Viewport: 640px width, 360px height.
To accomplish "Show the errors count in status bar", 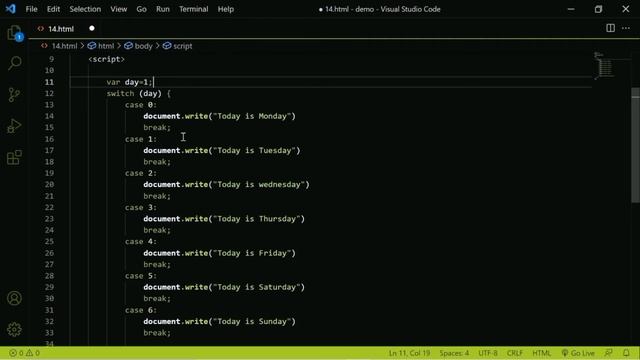I will pos(16,353).
